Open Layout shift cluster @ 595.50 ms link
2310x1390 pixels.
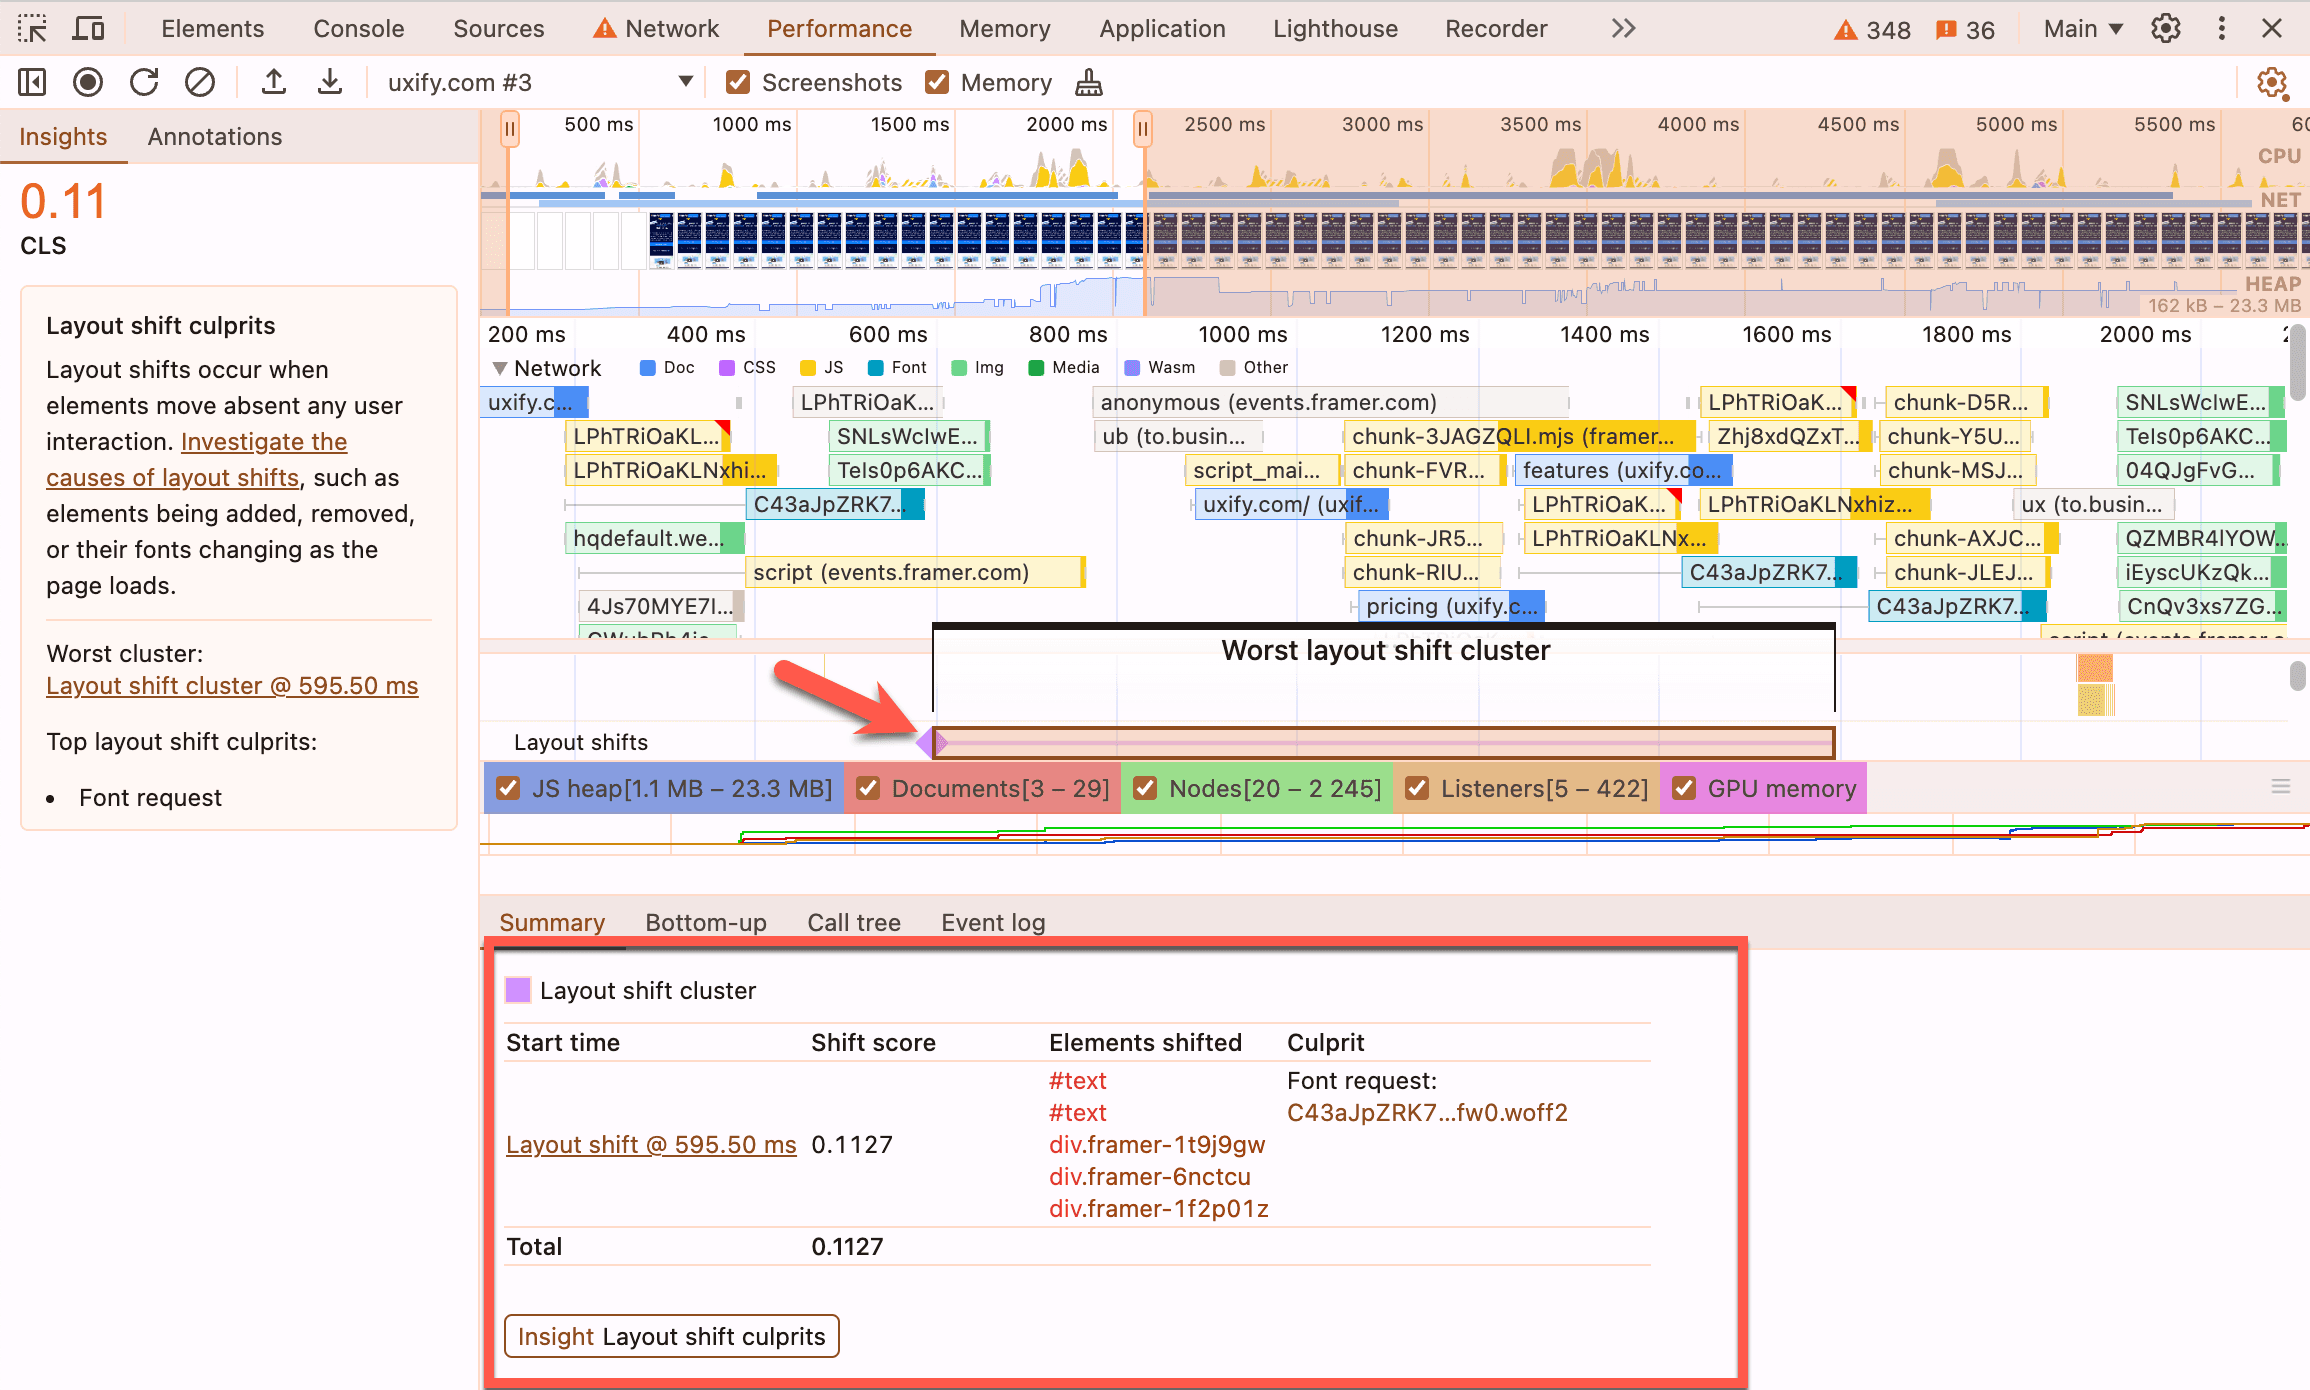tap(232, 686)
